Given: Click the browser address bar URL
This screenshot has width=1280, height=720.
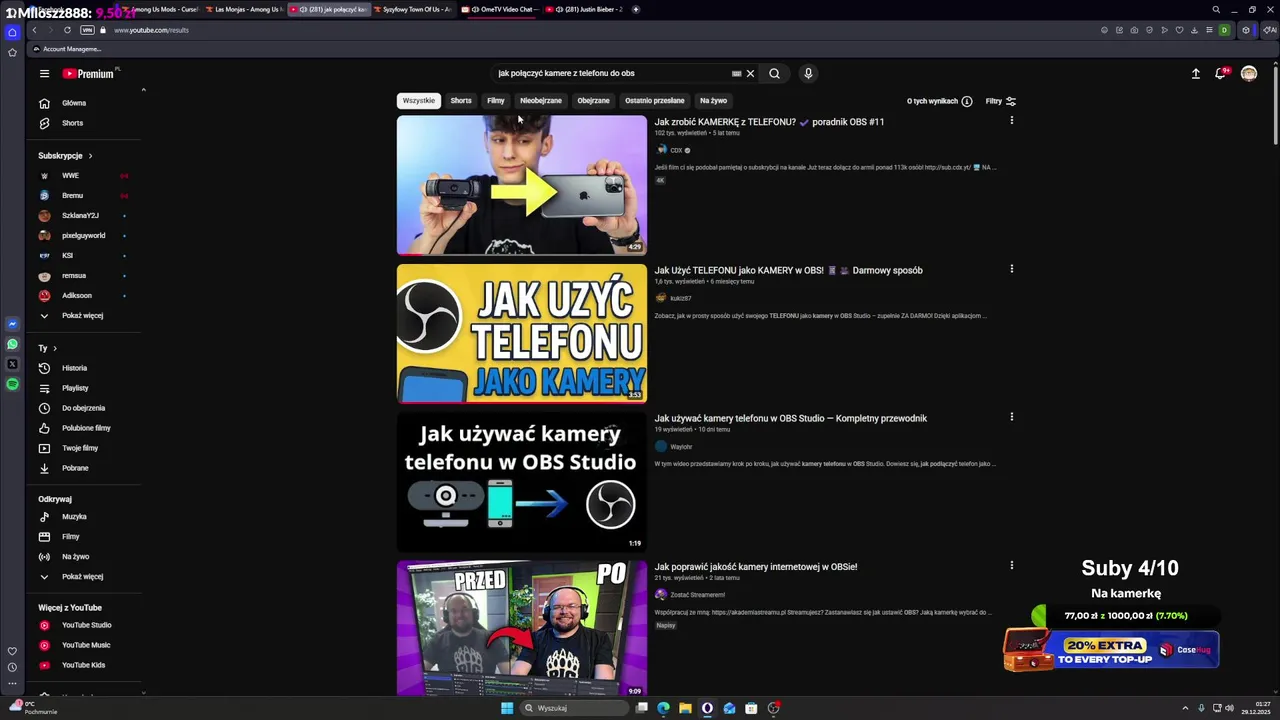Looking at the screenshot, I should (151, 30).
